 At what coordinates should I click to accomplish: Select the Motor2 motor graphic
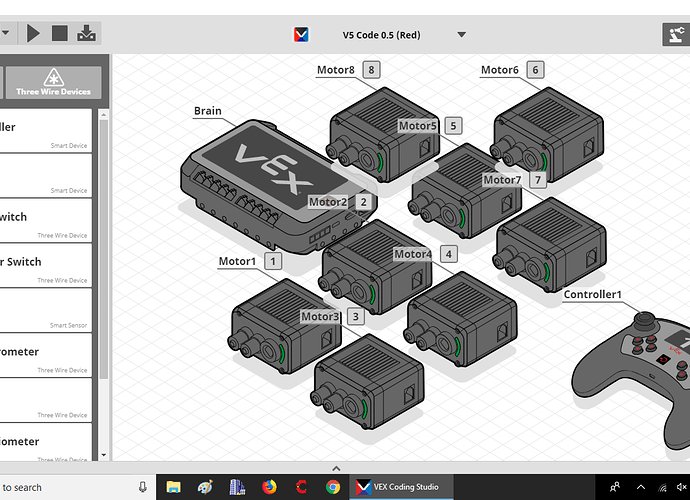[376, 267]
